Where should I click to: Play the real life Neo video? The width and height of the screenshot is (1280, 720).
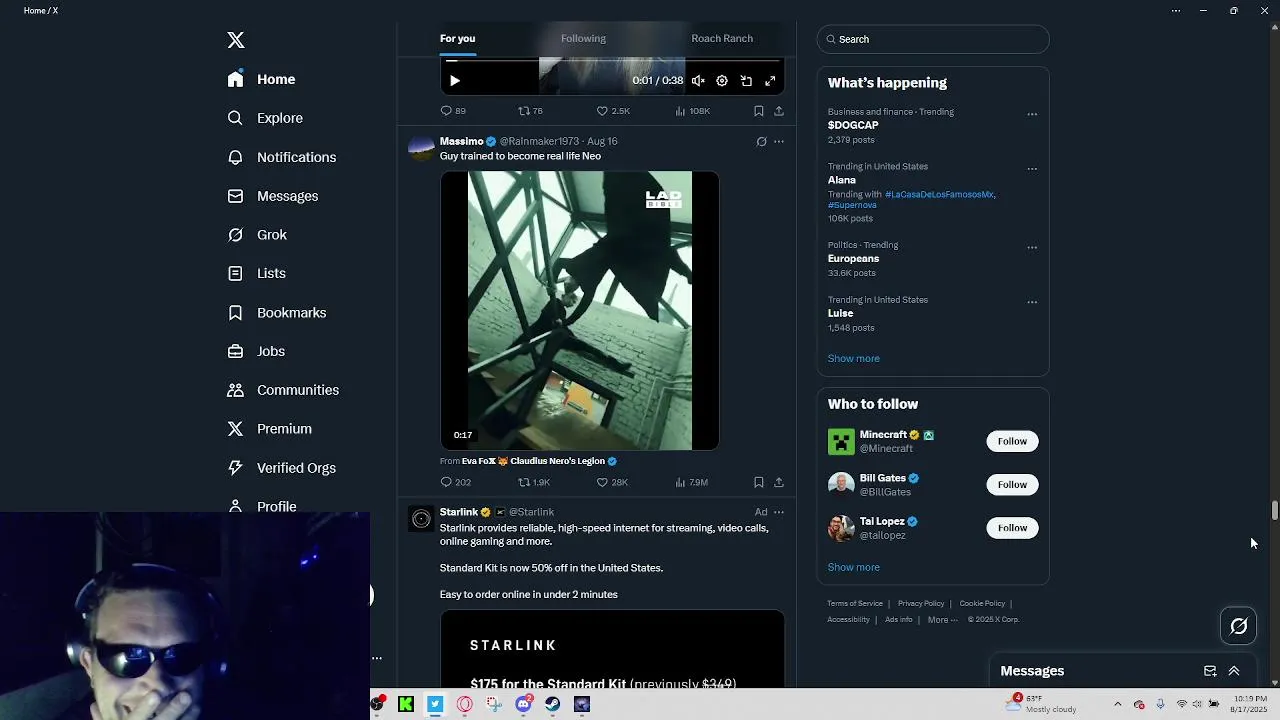pyautogui.click(x=579, y=310)
